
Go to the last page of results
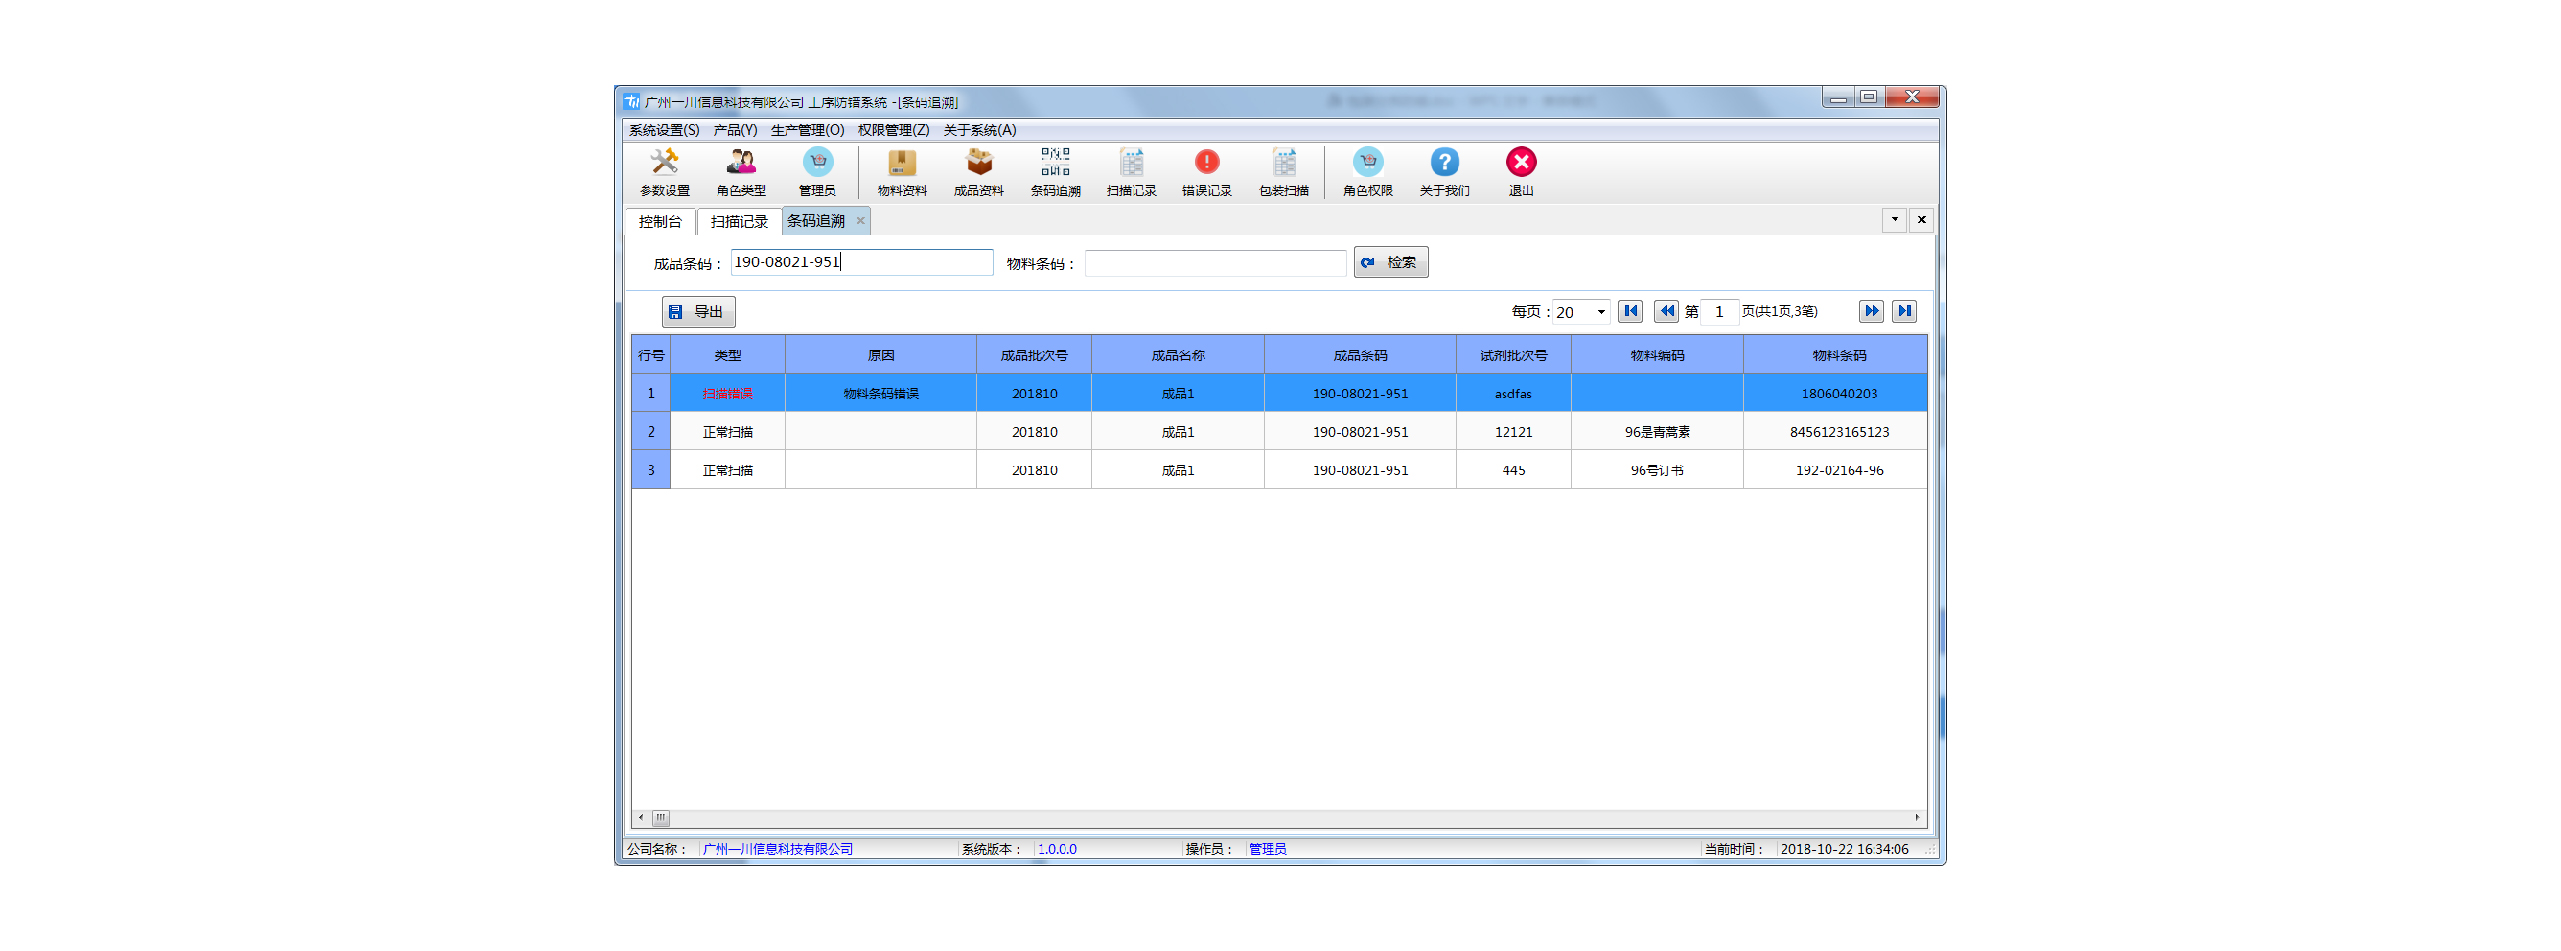(x=1905, y=311)
